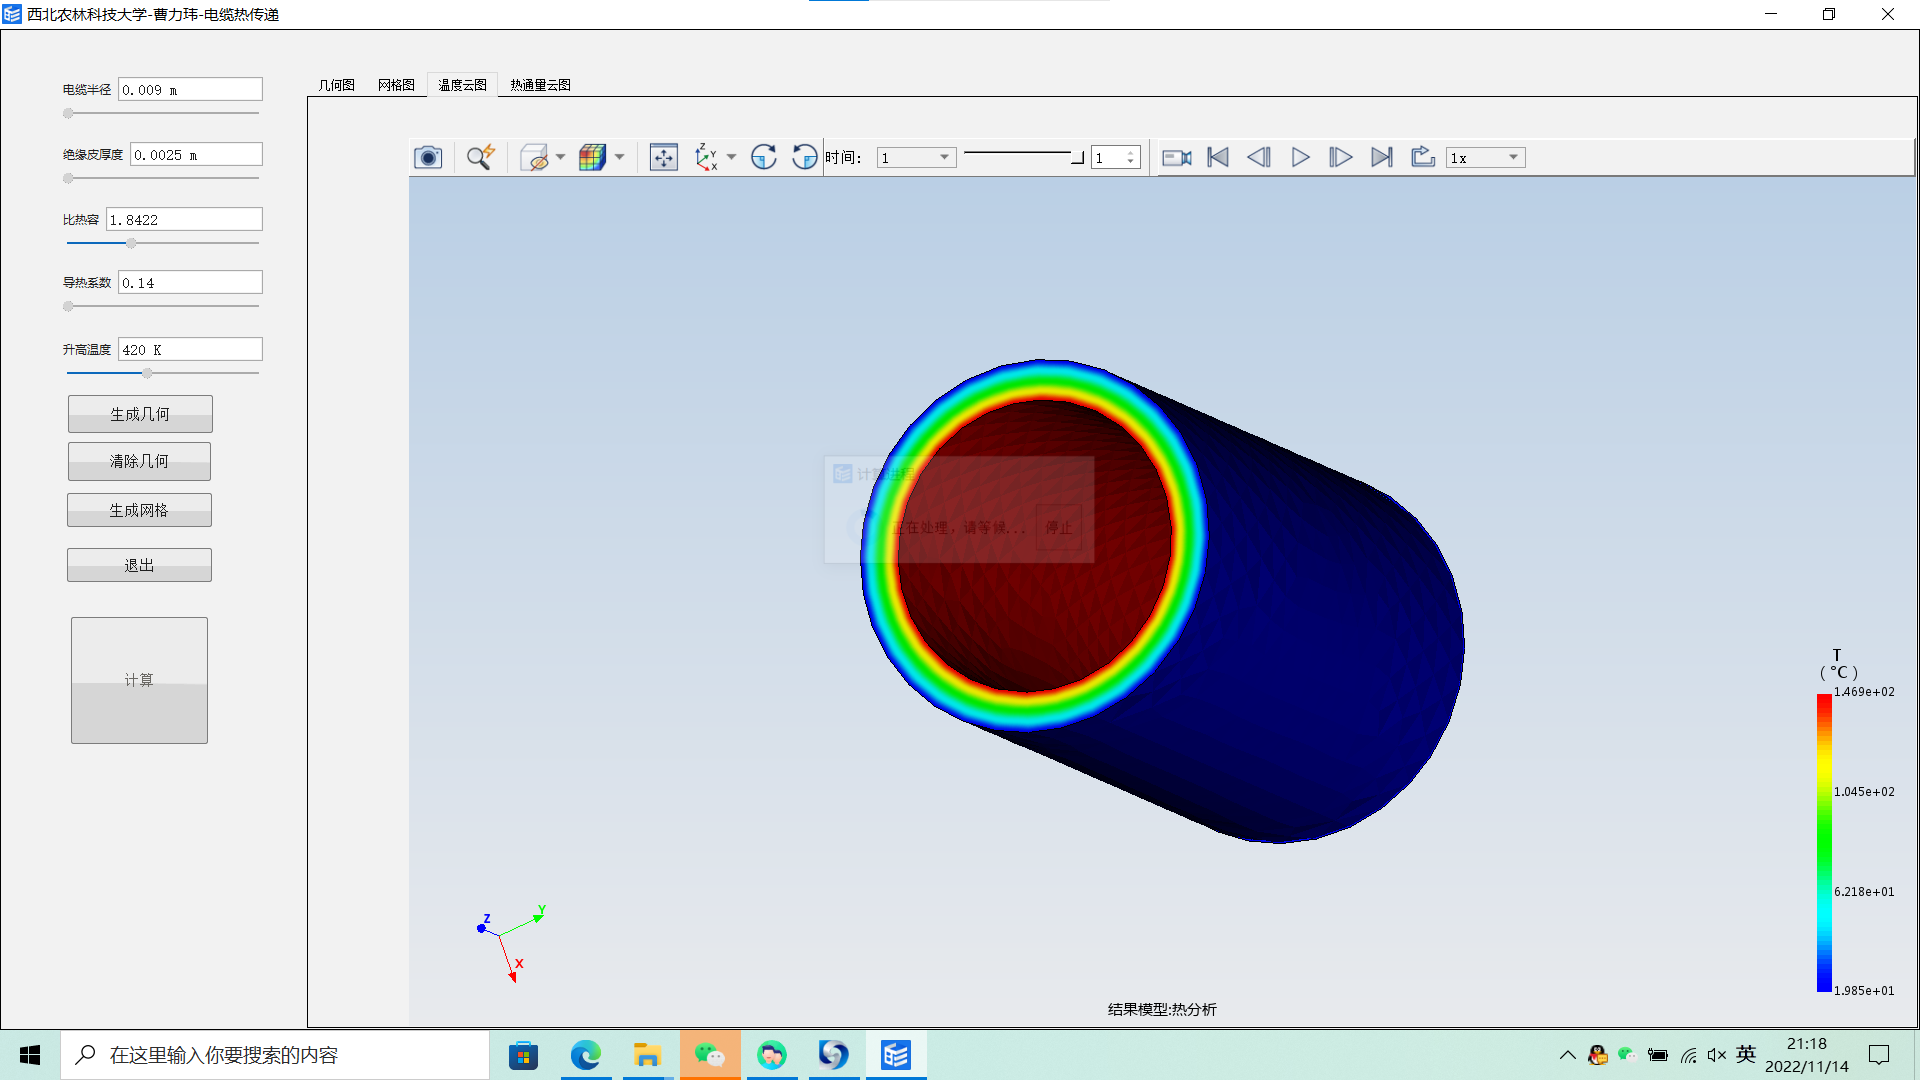The height and width of the screenshot is (1080, 1920).
Task: Edit the 导热系数 input field
Action: click(x=189, y=282)
